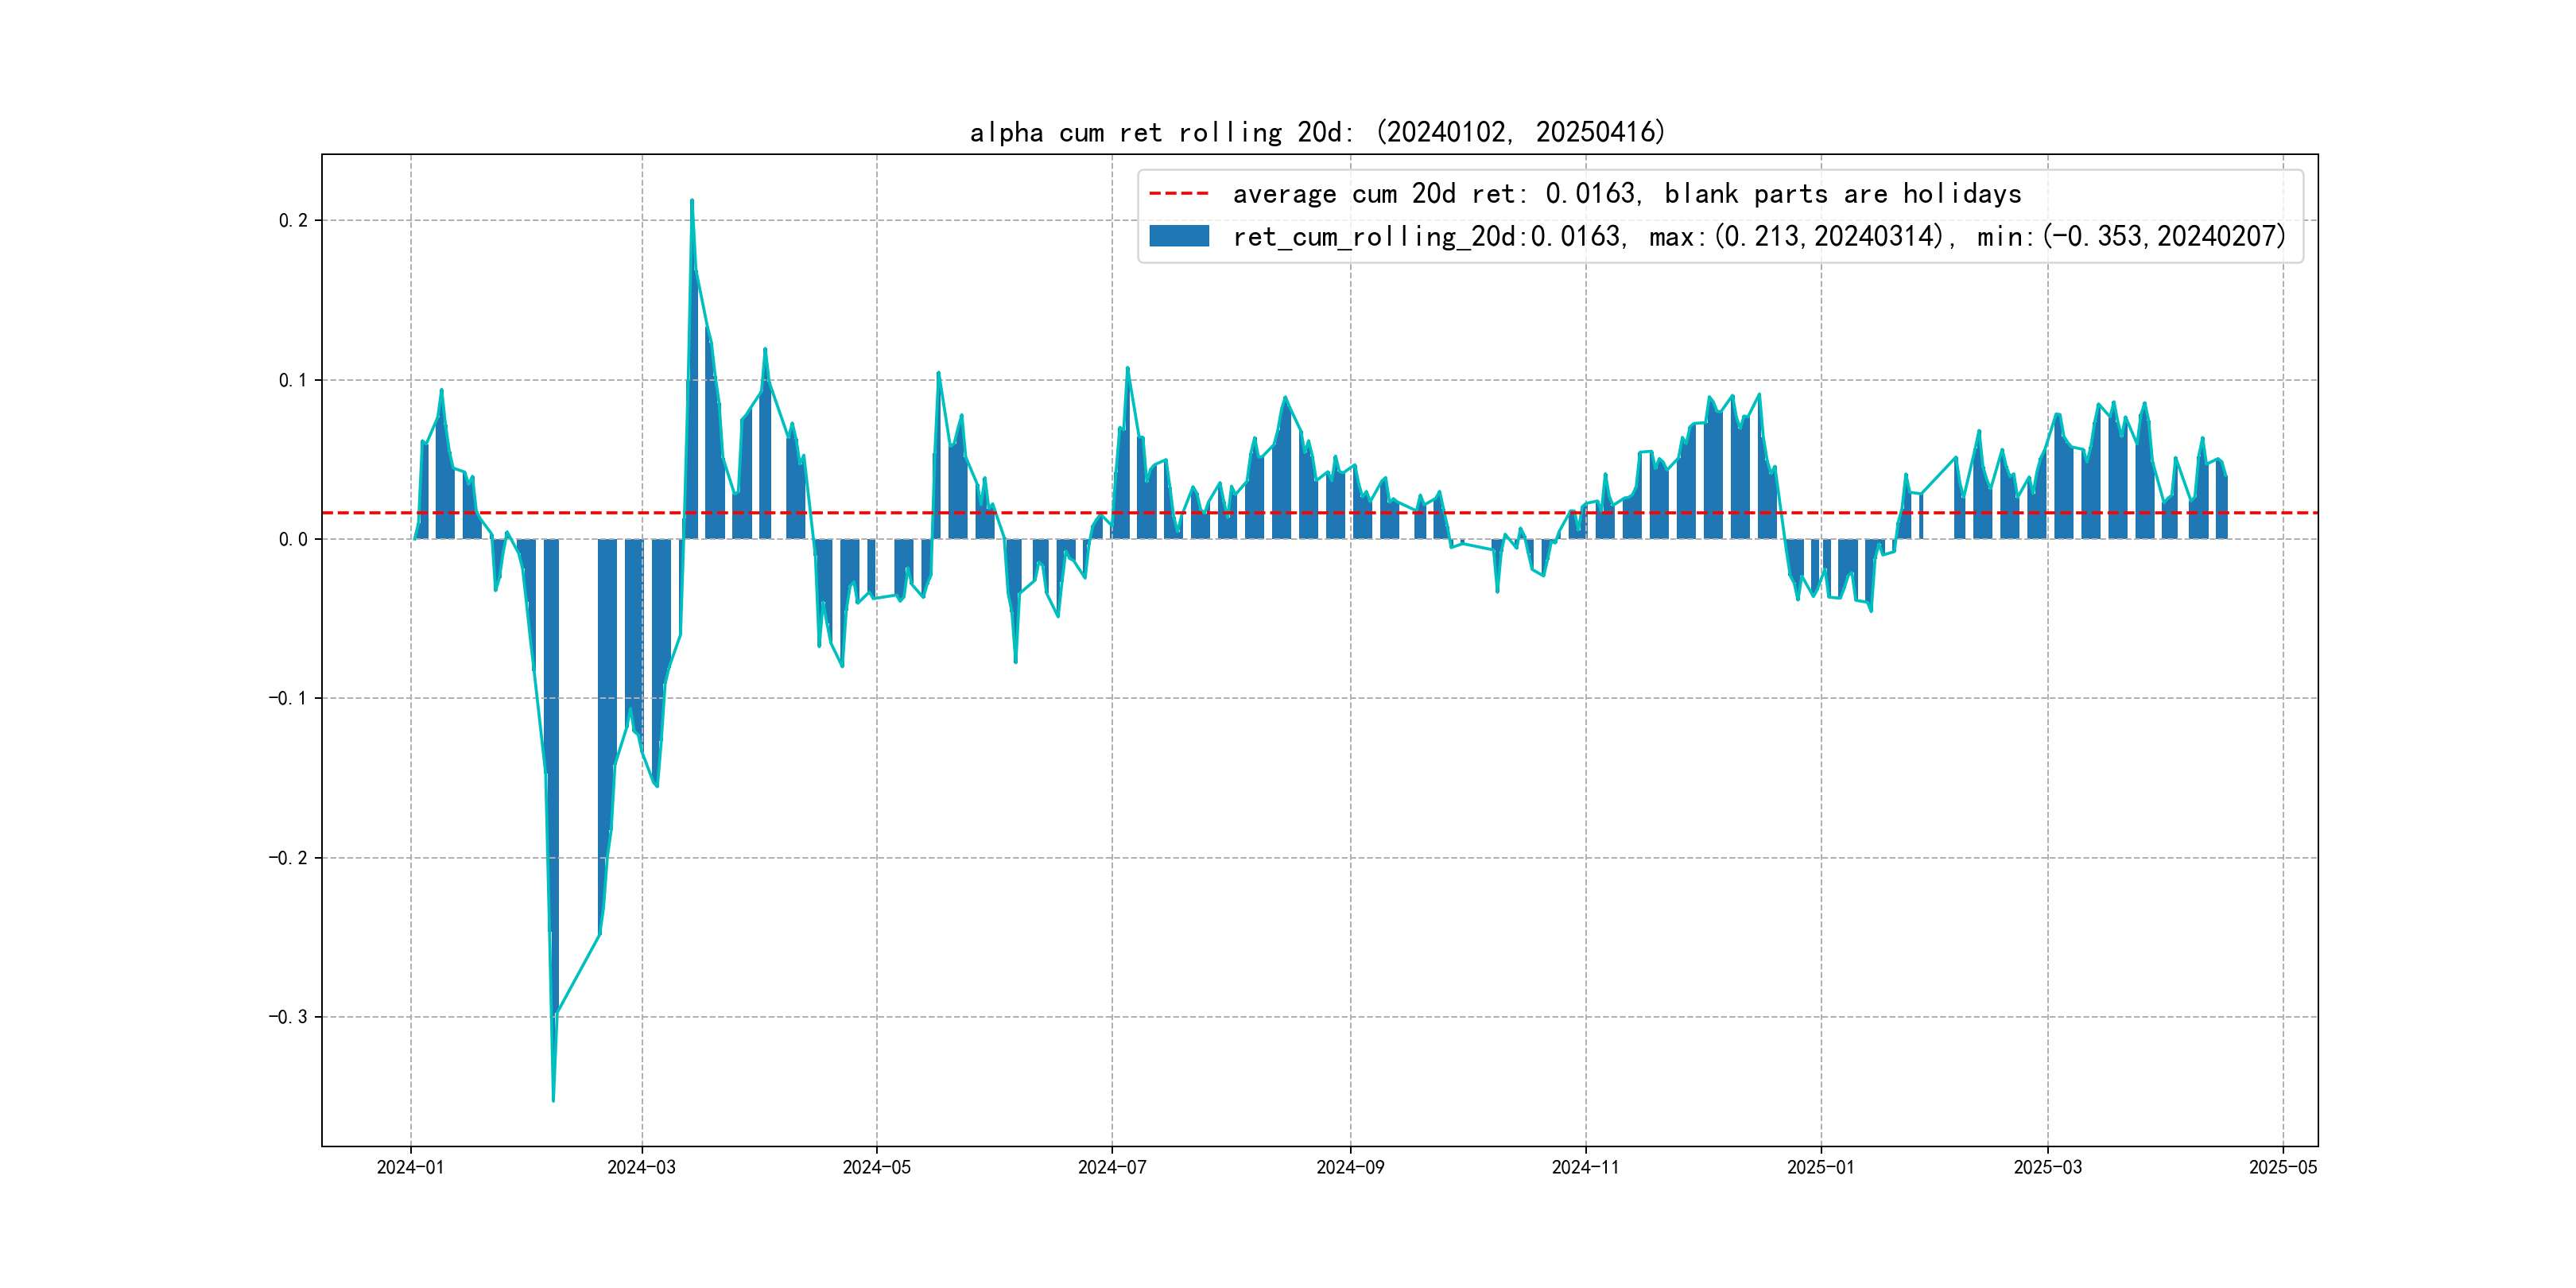Image resolution: width=2576 pixels, height=1288 pixels.
Task: Click the 2025-03 x-axis tick label
Action: coord(2047,1167)
